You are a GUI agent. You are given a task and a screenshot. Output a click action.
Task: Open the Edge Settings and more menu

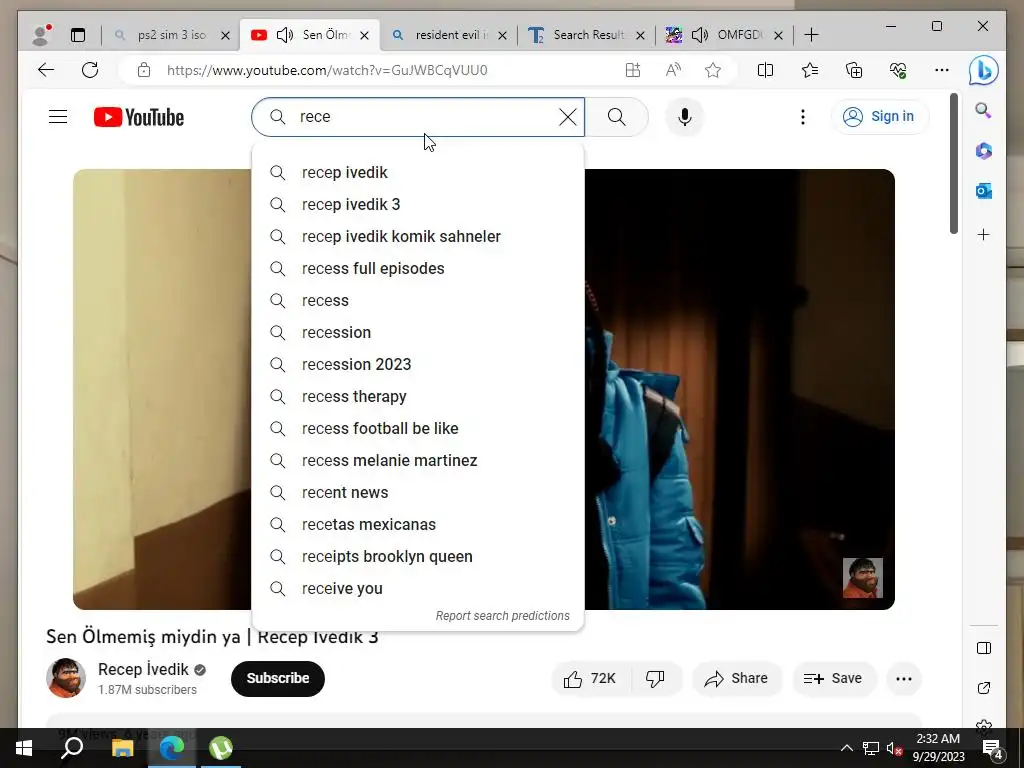(942, 70)
